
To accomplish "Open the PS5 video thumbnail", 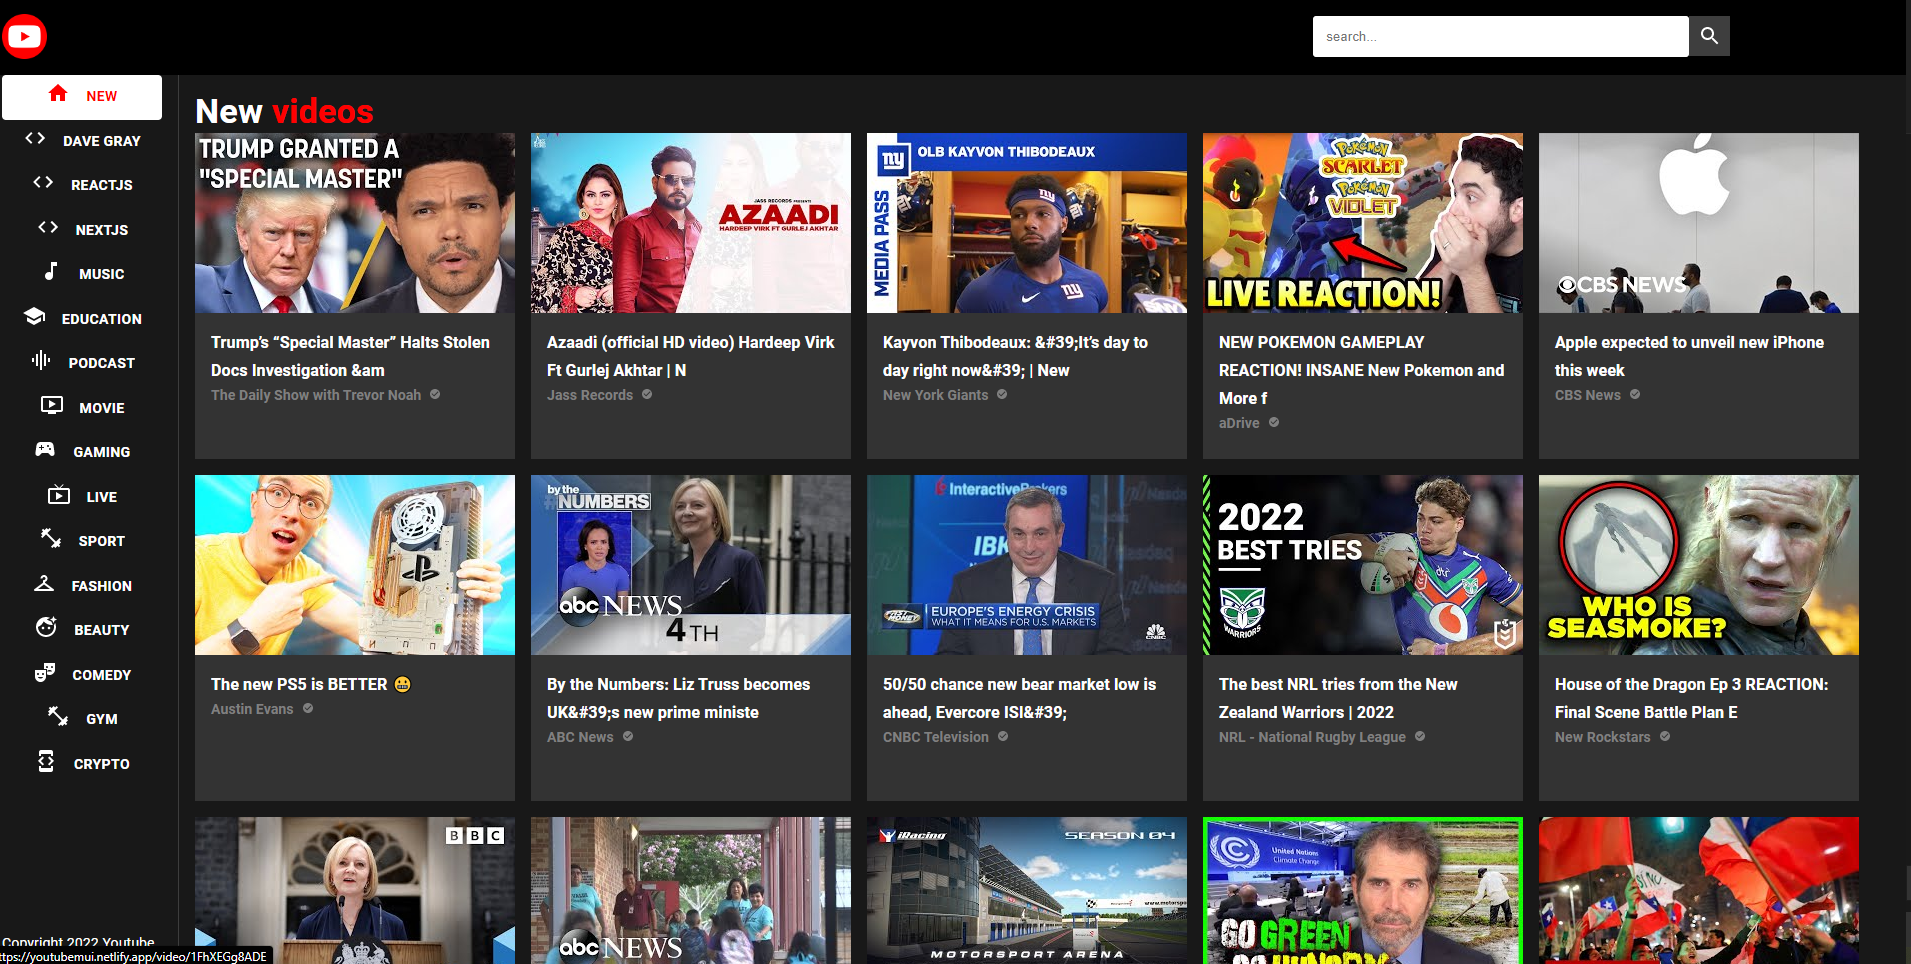I will click(355, 565).
